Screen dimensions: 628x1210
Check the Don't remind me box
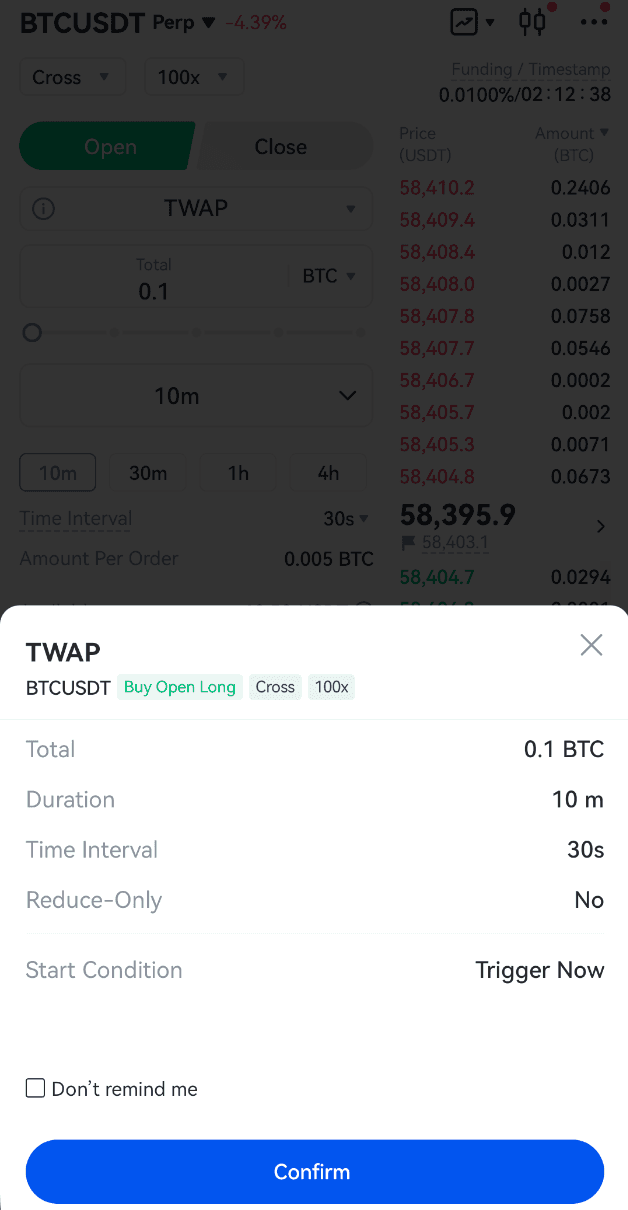point(36,1088)
